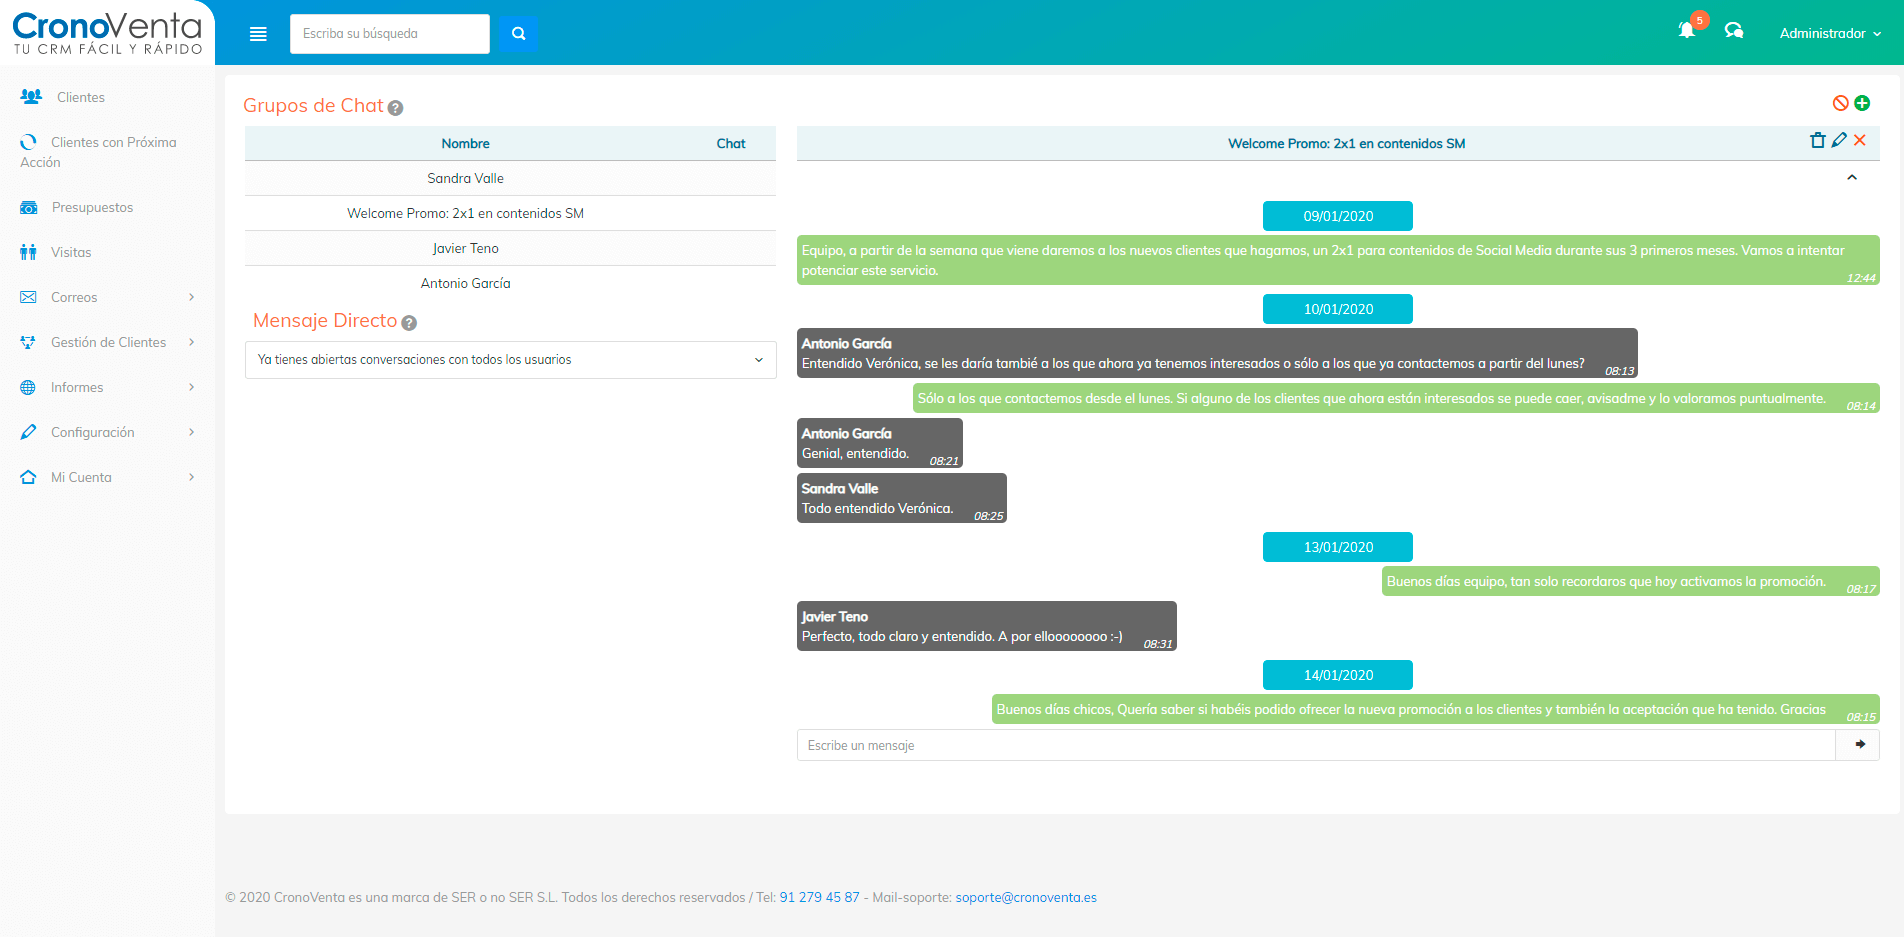The width and height of the screenshot is (1904, 937).
Task: Click Antonio García's 'Genial, entendido' message
Action: pos(880,443)
